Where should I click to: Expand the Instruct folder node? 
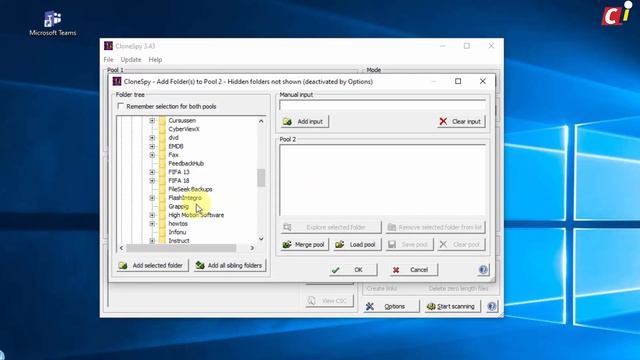[152, 241]
